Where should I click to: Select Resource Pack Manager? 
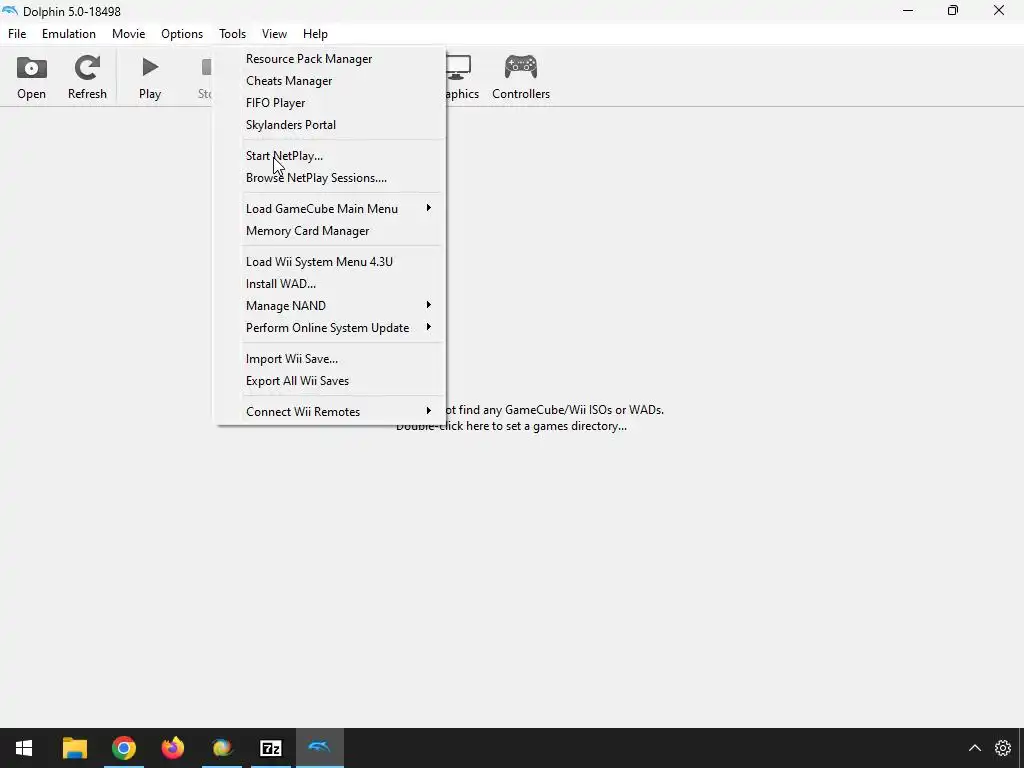(x=331, y=59)
